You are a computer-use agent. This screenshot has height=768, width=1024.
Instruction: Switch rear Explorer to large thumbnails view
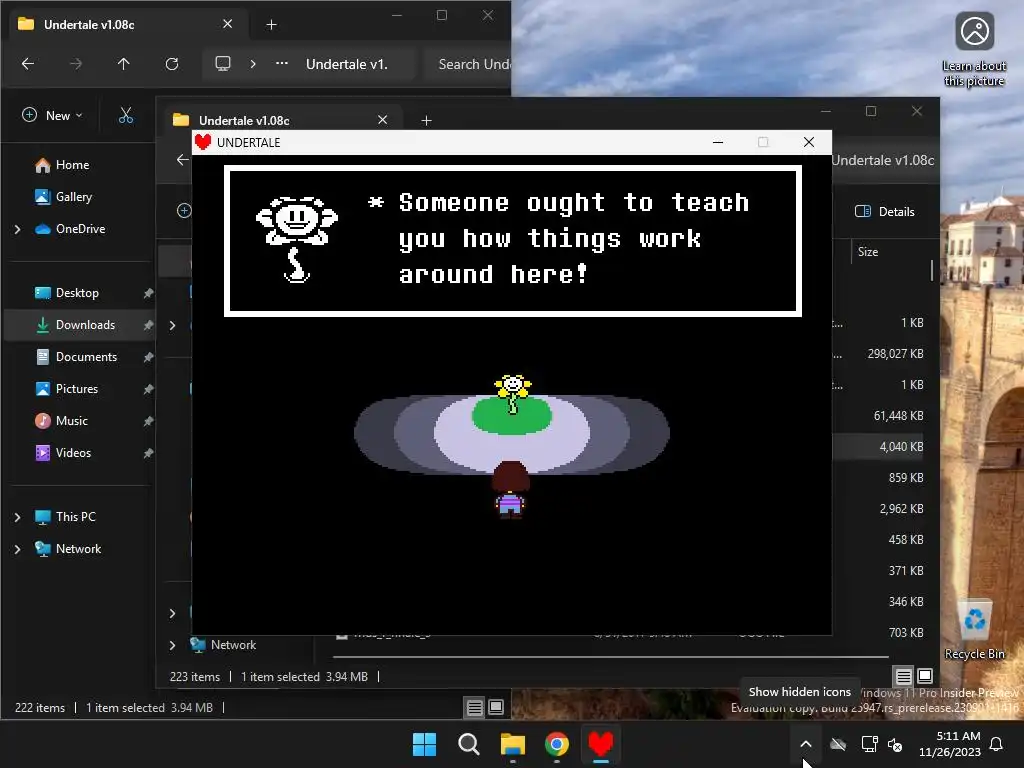tap(496, 707)
